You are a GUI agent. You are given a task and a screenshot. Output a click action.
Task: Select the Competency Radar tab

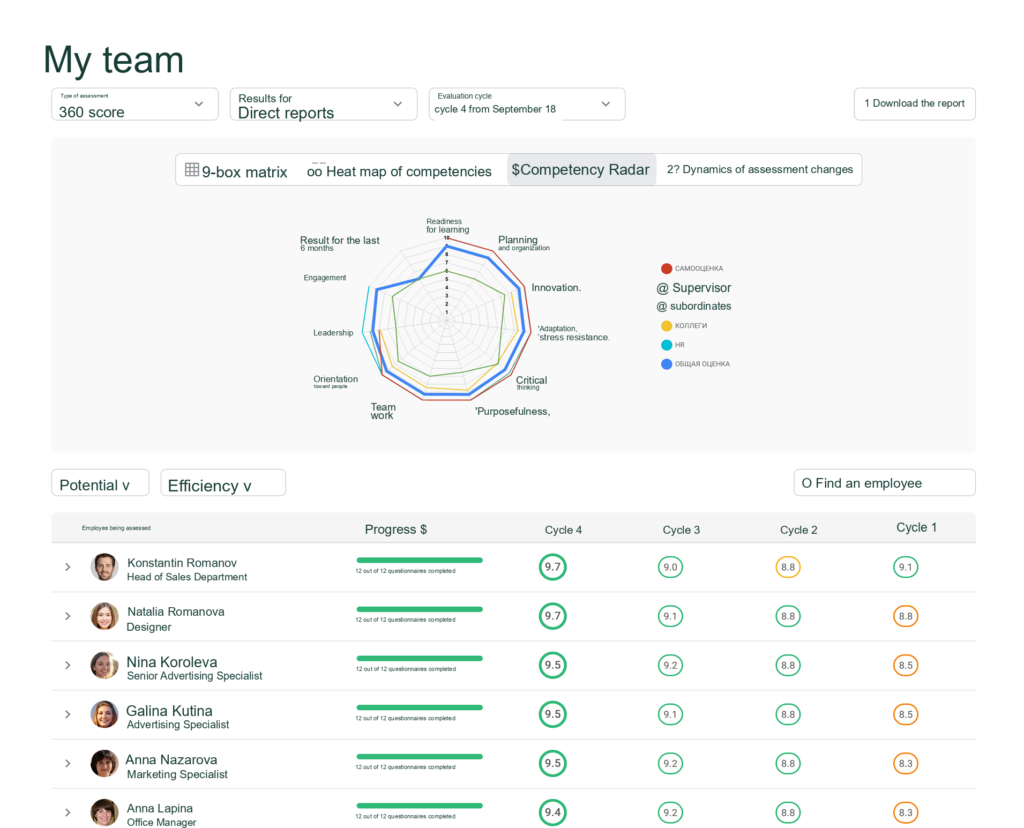(581, 170)
